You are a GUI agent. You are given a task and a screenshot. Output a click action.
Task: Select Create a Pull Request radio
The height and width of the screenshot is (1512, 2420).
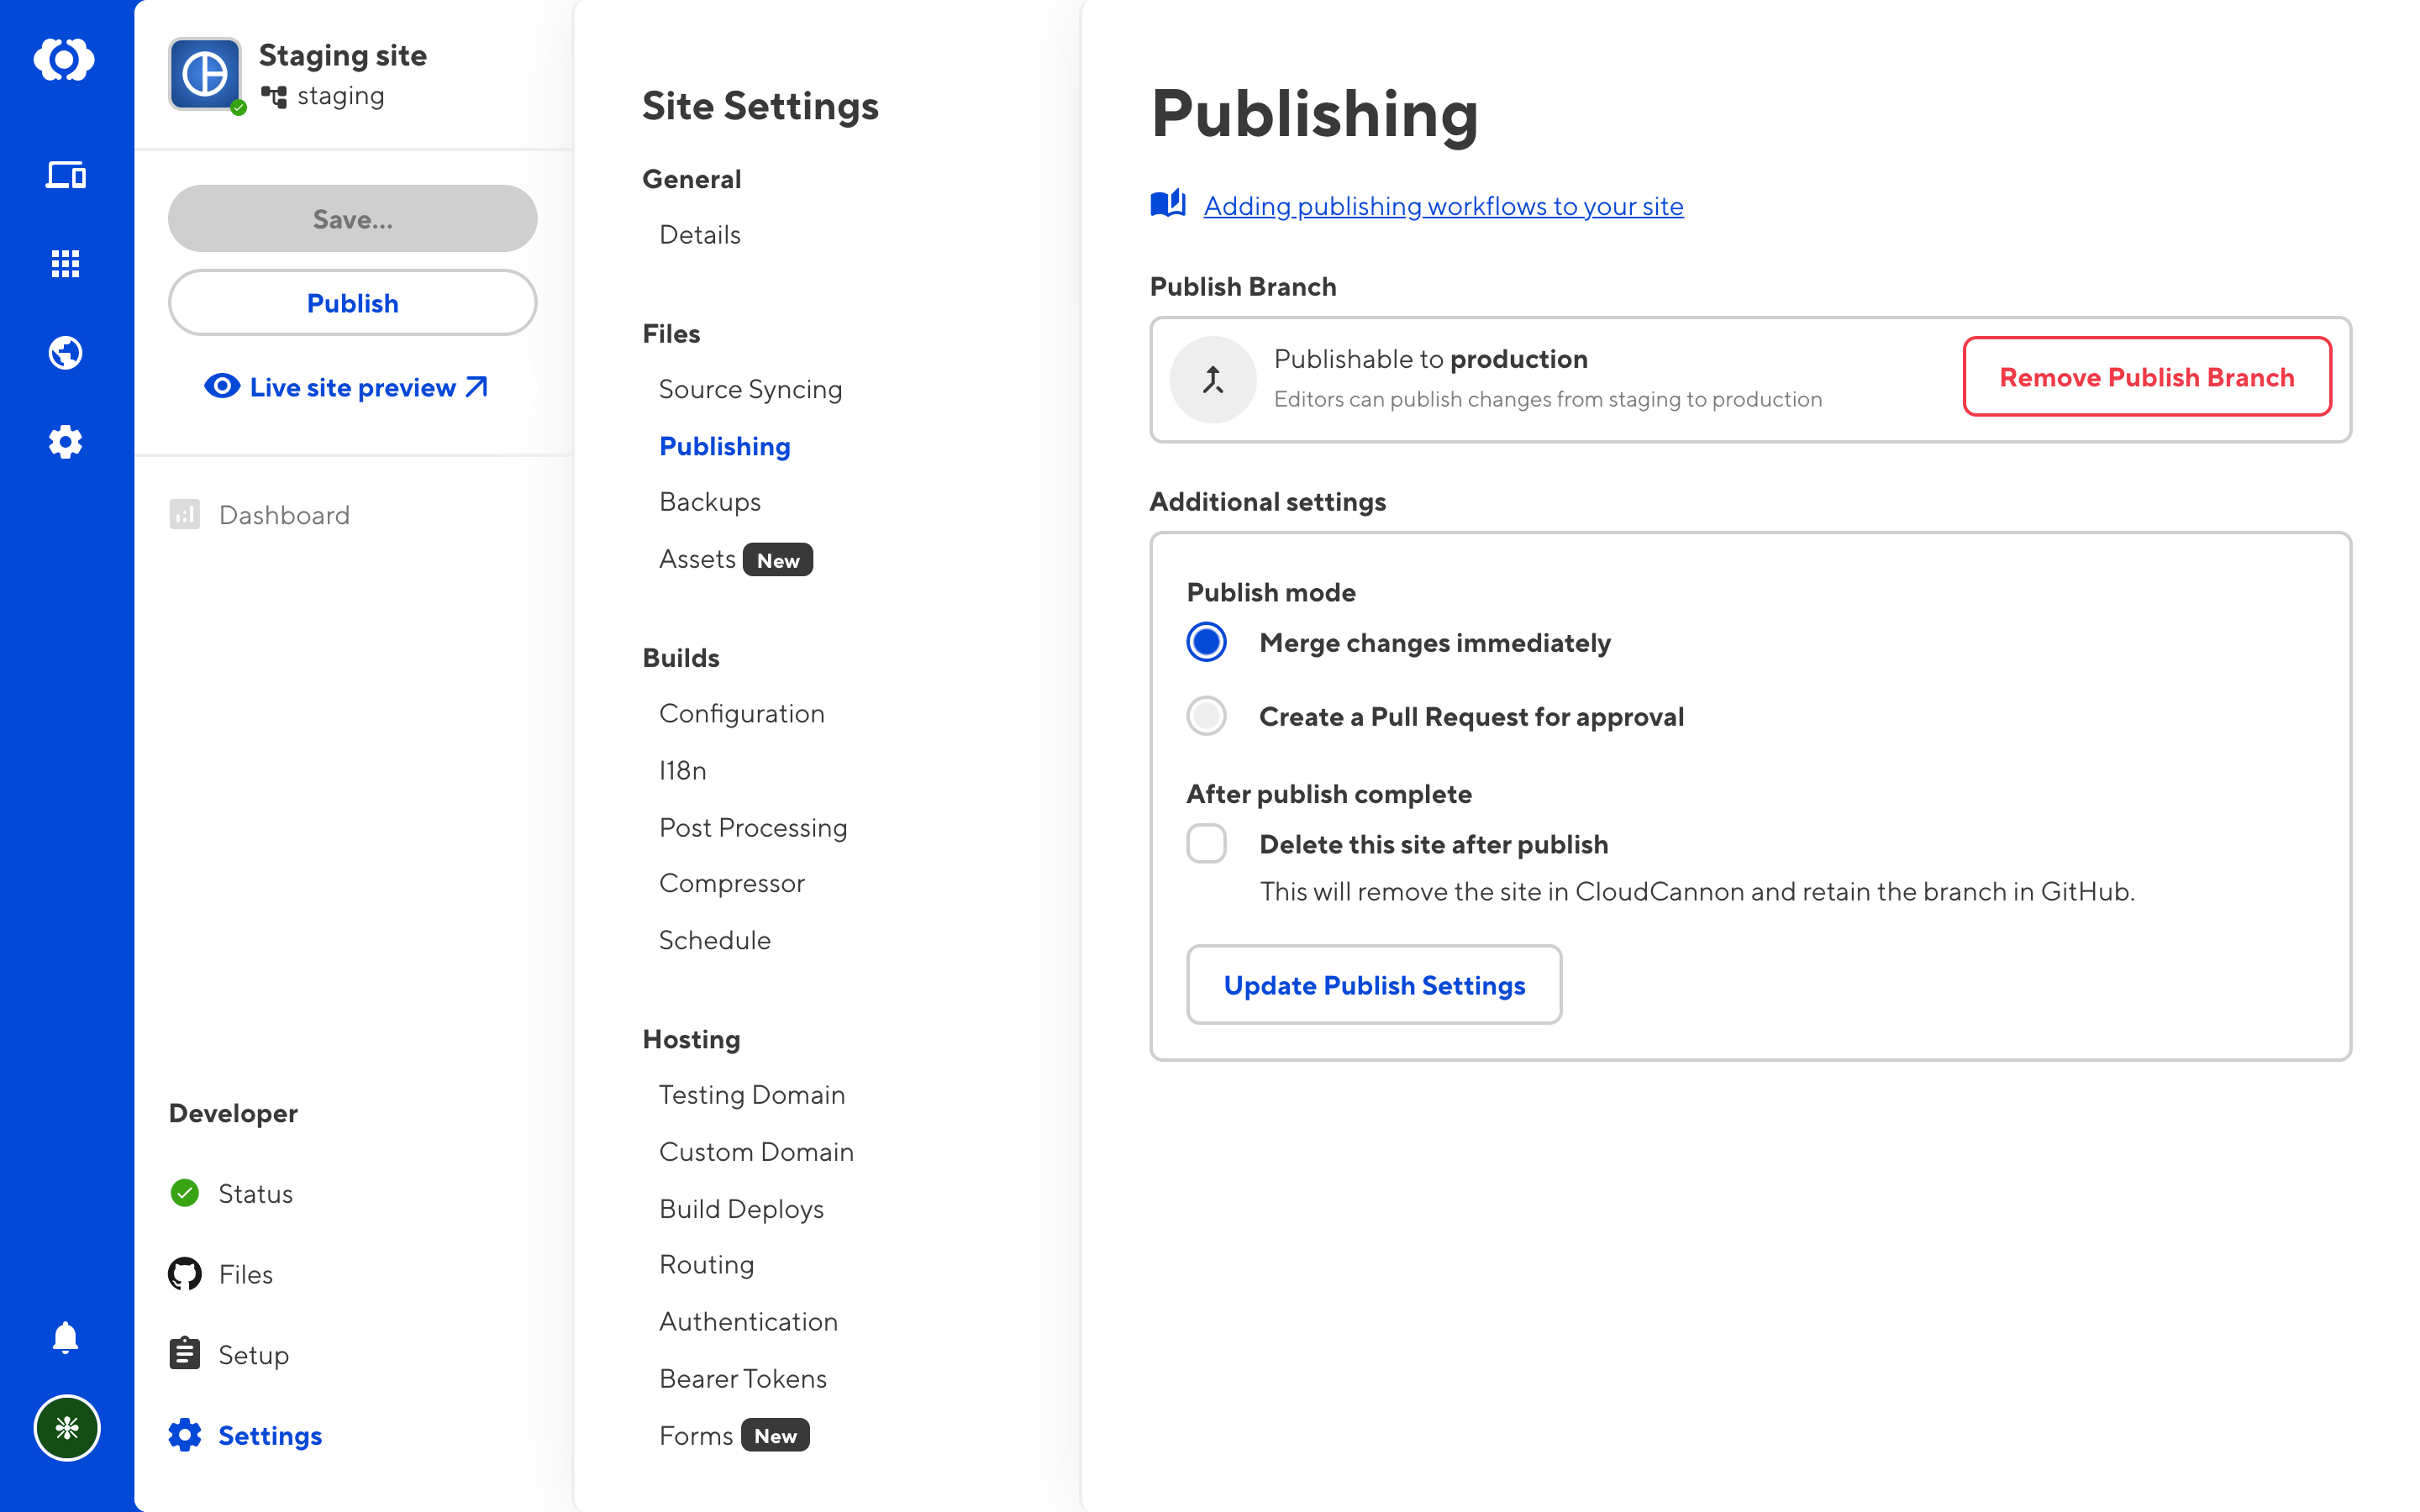coord(1206,716)
